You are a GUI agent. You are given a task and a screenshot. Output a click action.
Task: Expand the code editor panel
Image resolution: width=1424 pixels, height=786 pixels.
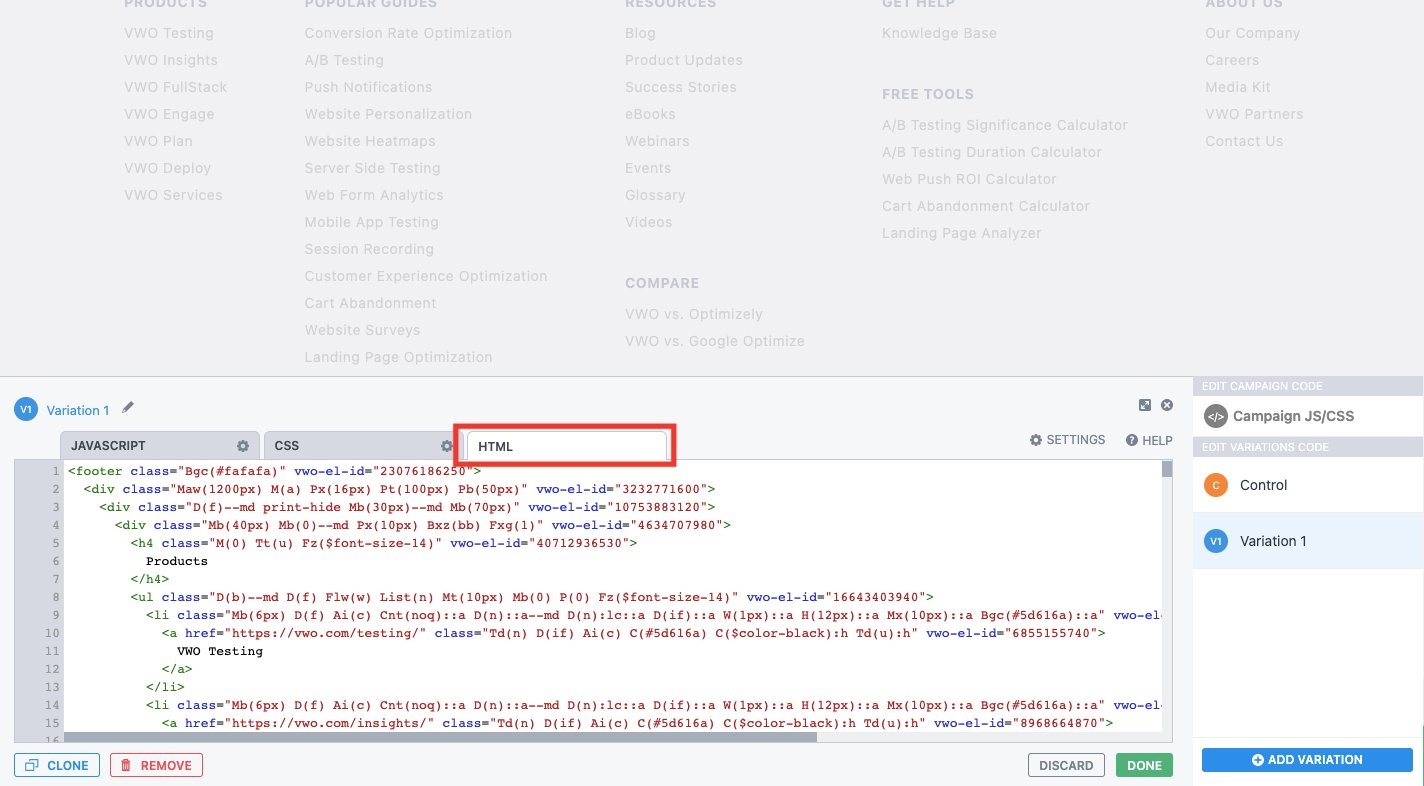1145,405
